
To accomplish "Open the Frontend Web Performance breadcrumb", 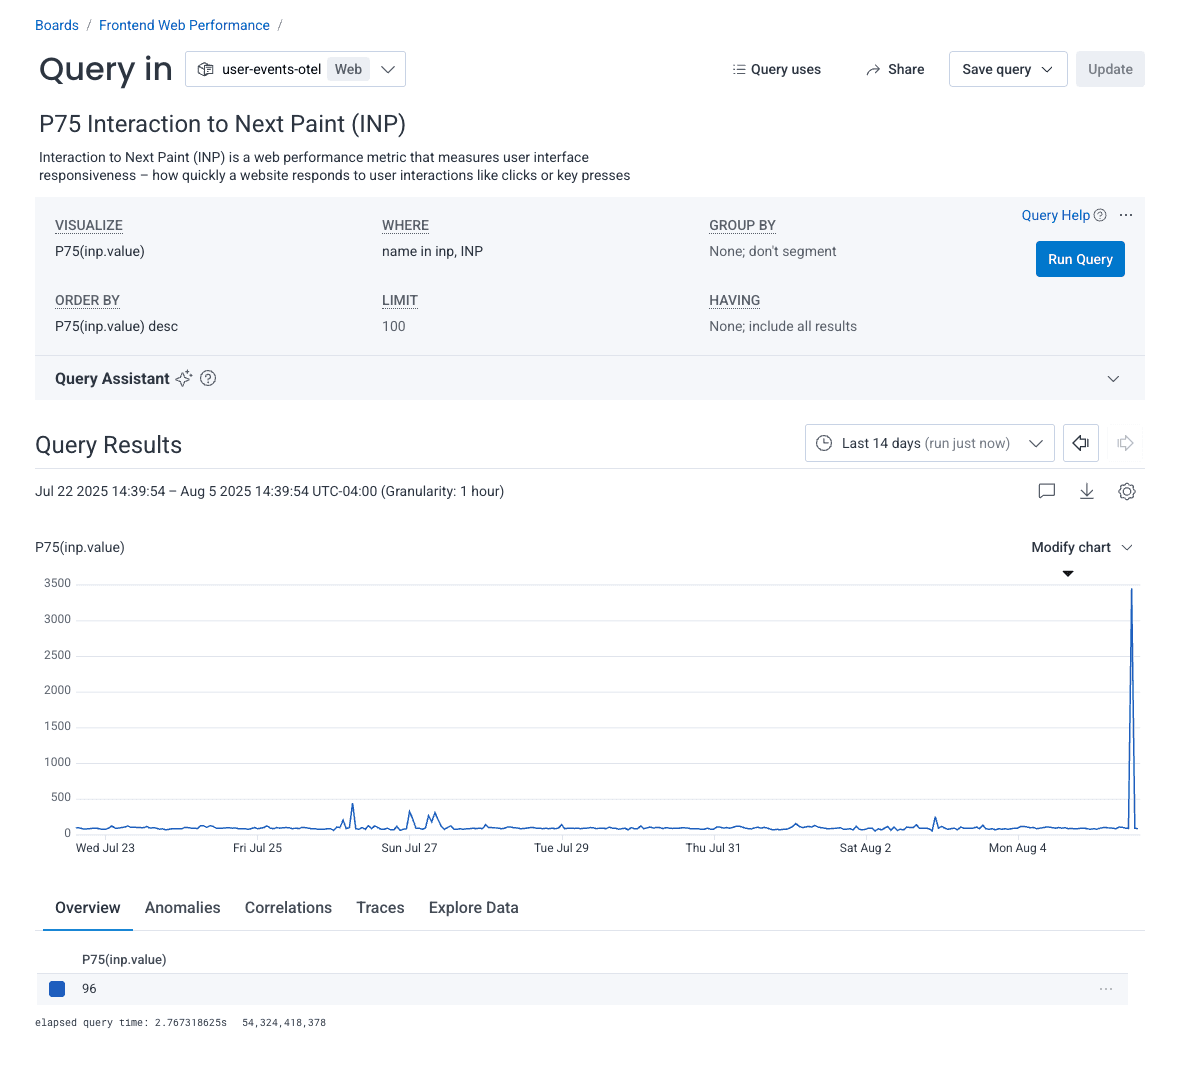I will [x=184, y=25].
